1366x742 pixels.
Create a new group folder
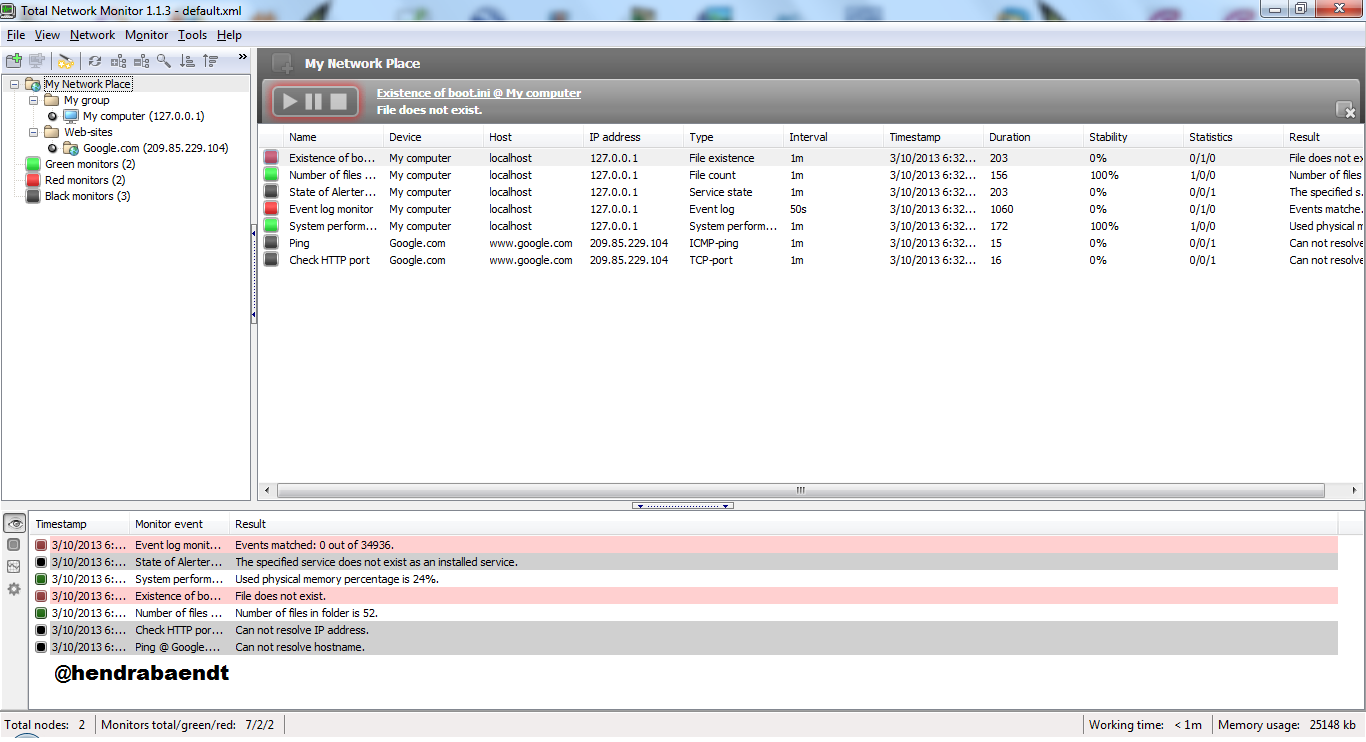tap(14, 61)
